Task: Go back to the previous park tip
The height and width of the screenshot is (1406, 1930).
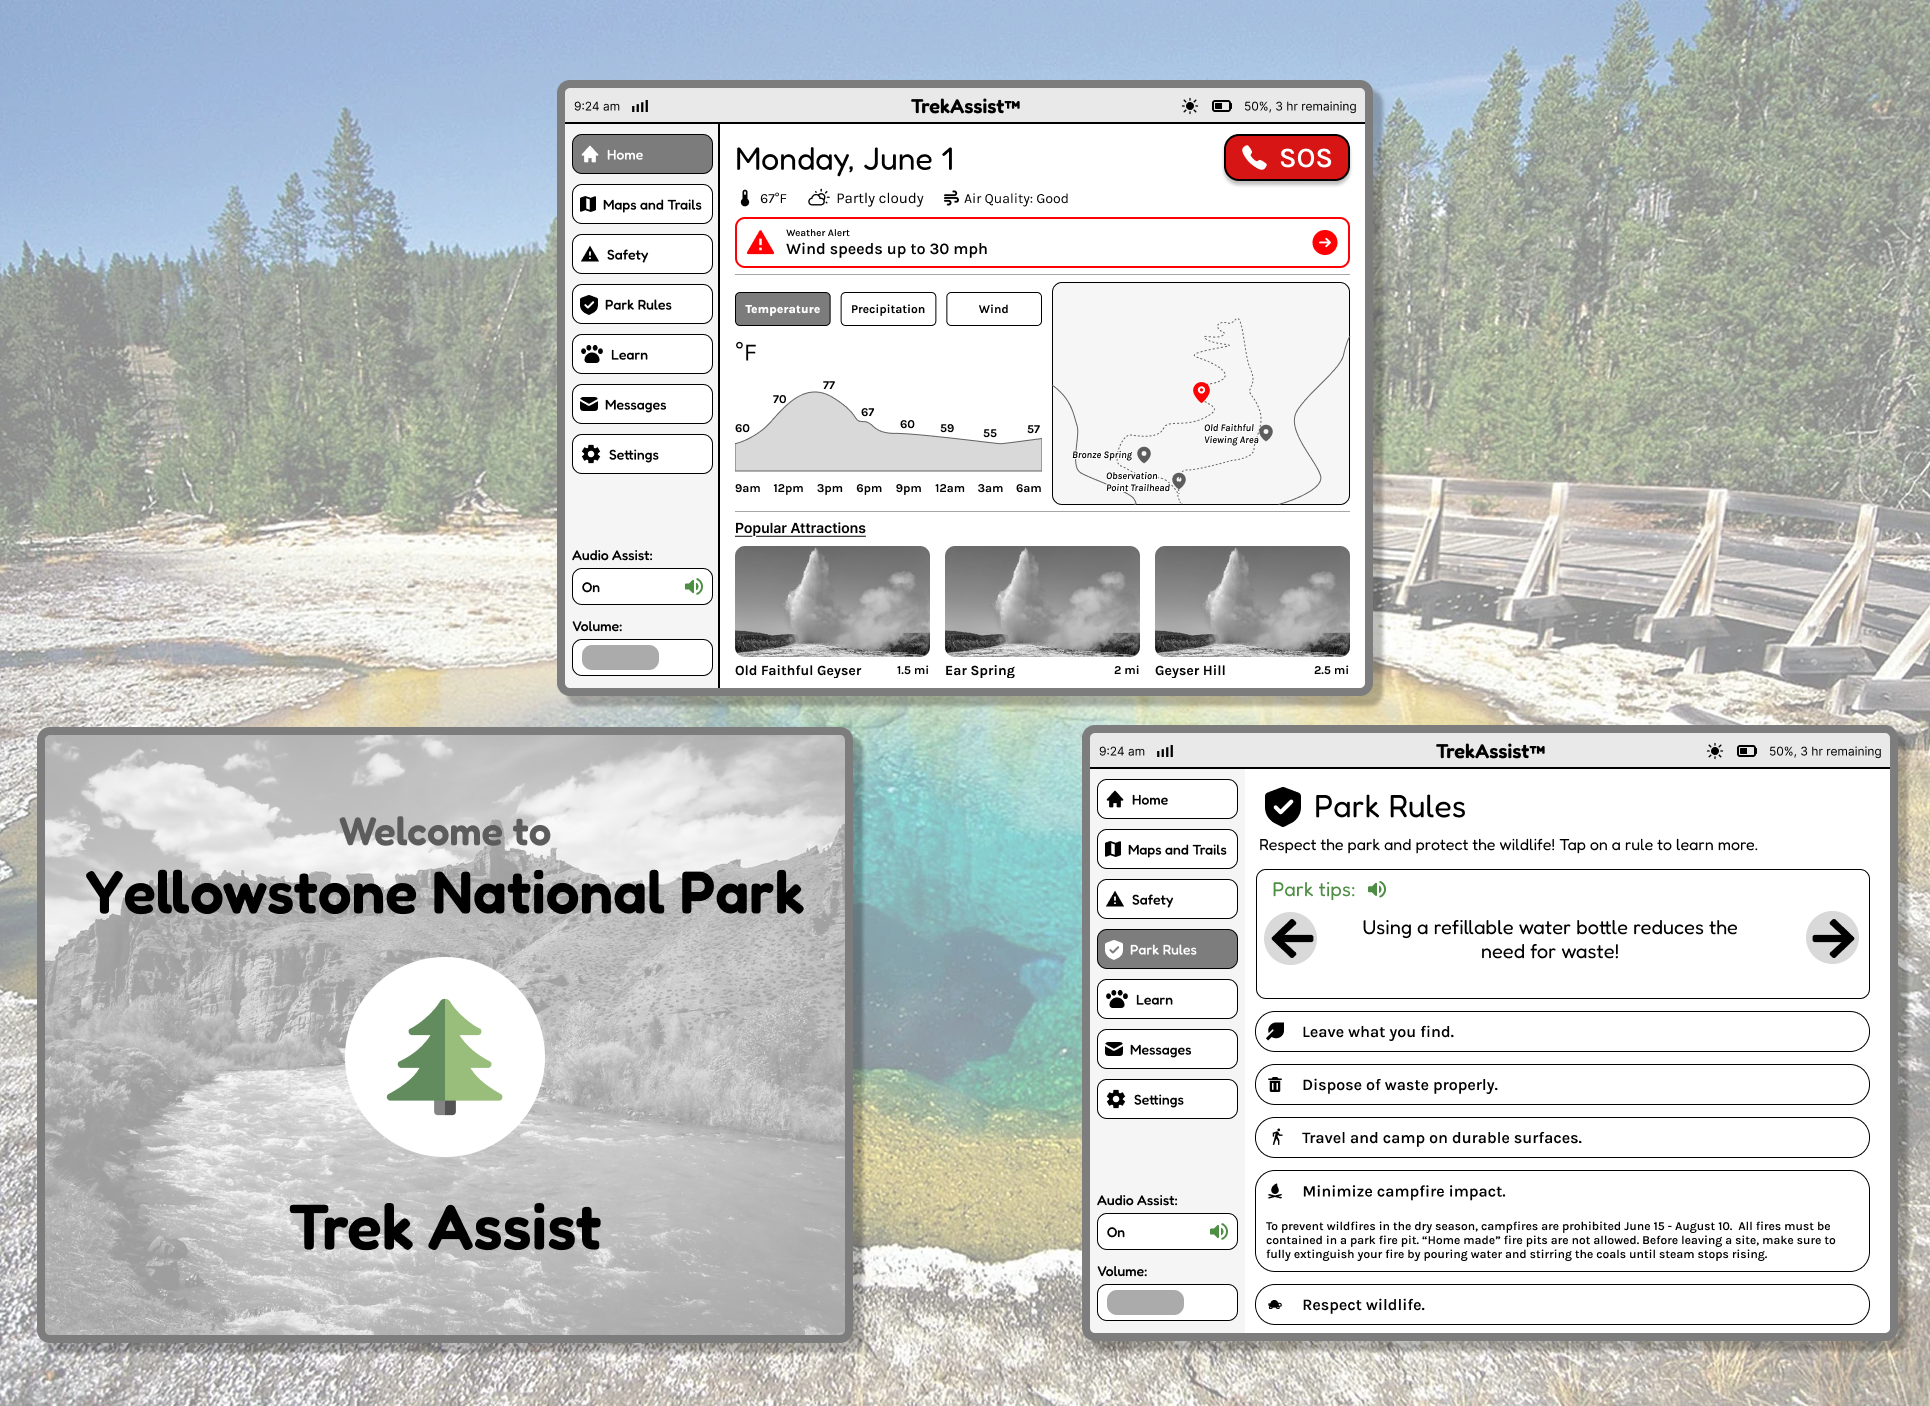Action: (1291, 938)
